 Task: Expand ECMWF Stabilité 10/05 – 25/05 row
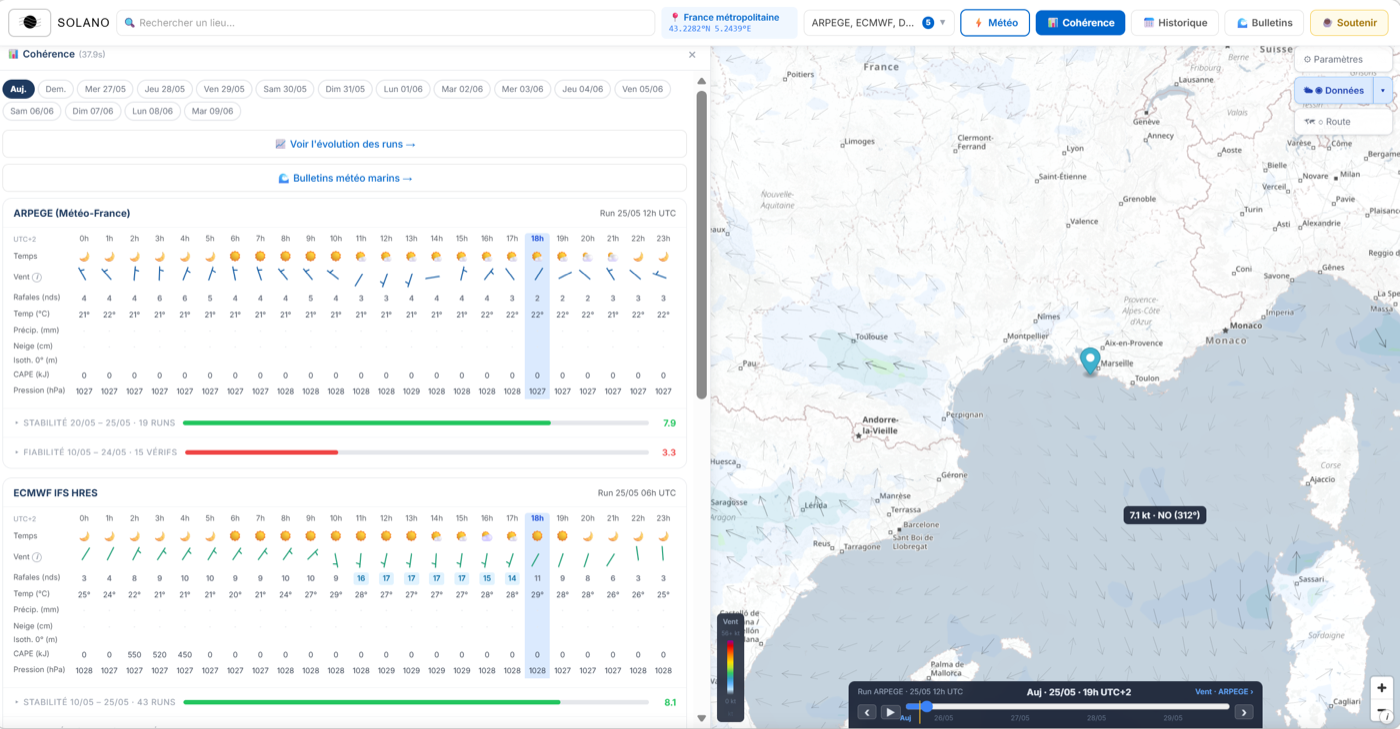coord(345,702)
